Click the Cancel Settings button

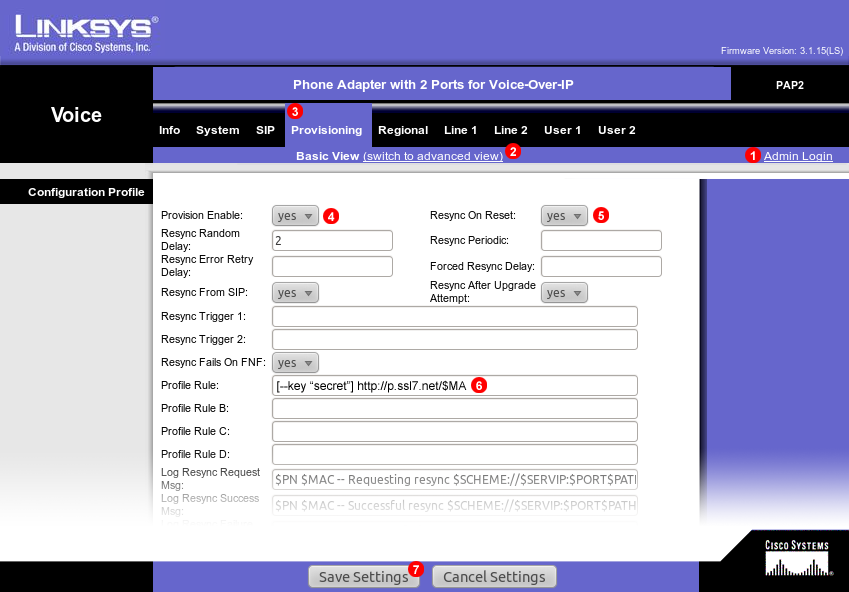click(x=493, y=576)
